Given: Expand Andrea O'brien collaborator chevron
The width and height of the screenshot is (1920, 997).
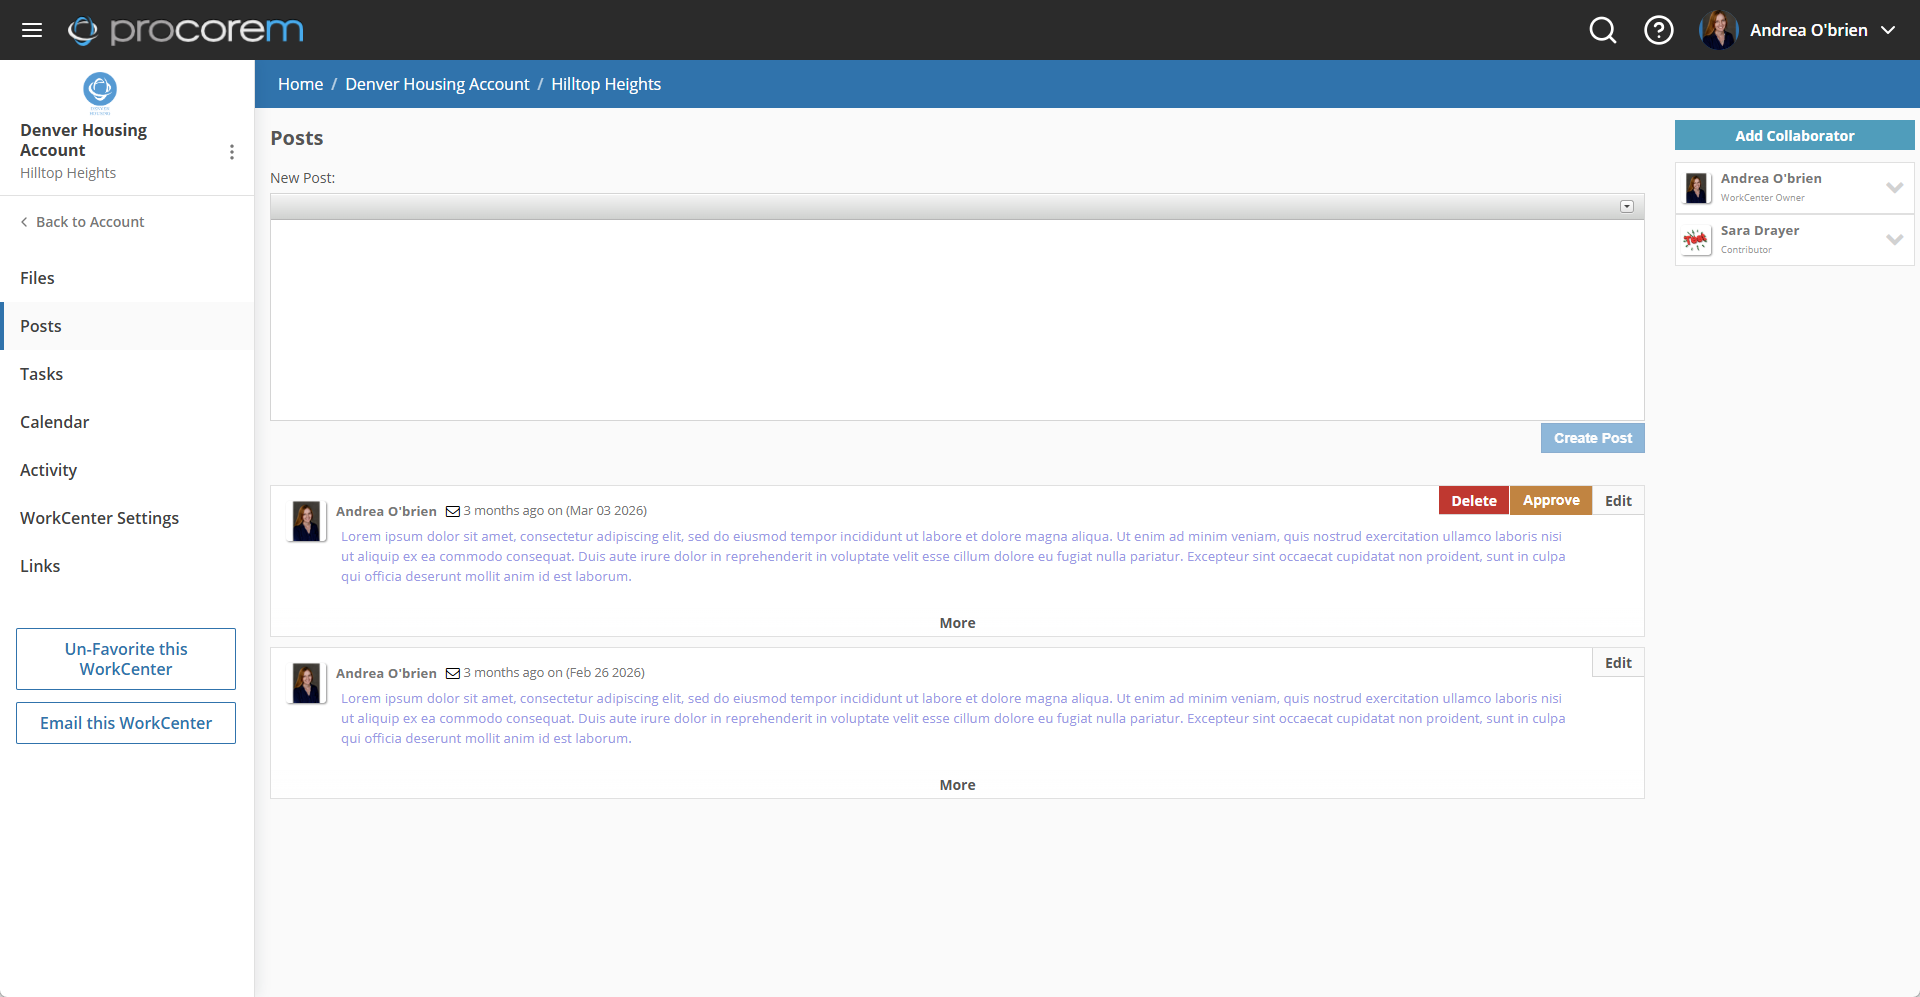Looking at the screenshot, I should [x=1894, y=187].
